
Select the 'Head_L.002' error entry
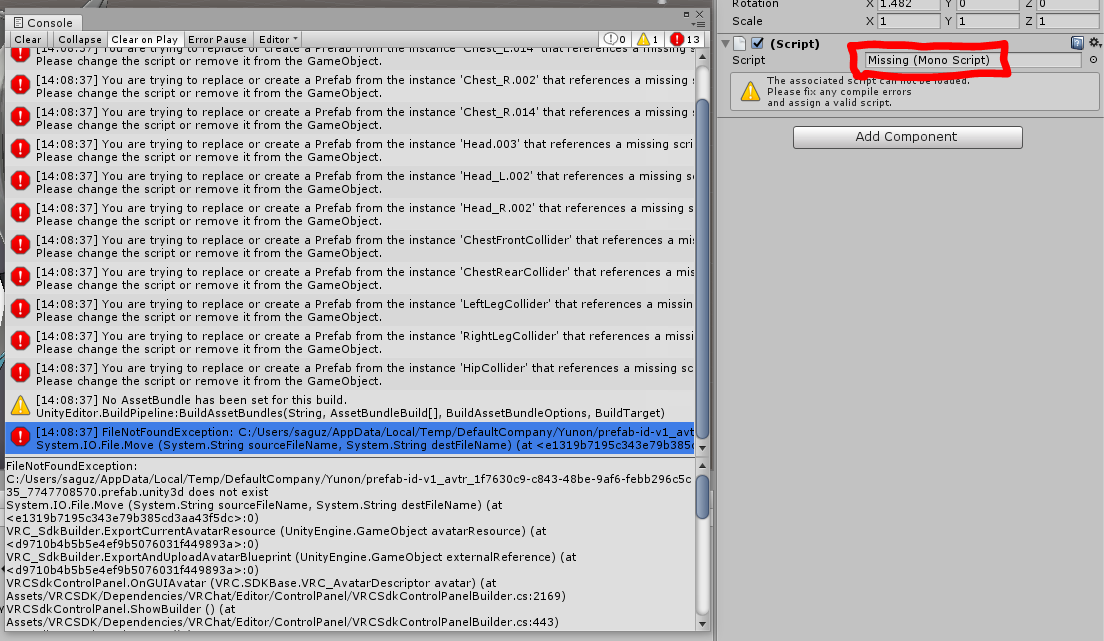point(350,182)
